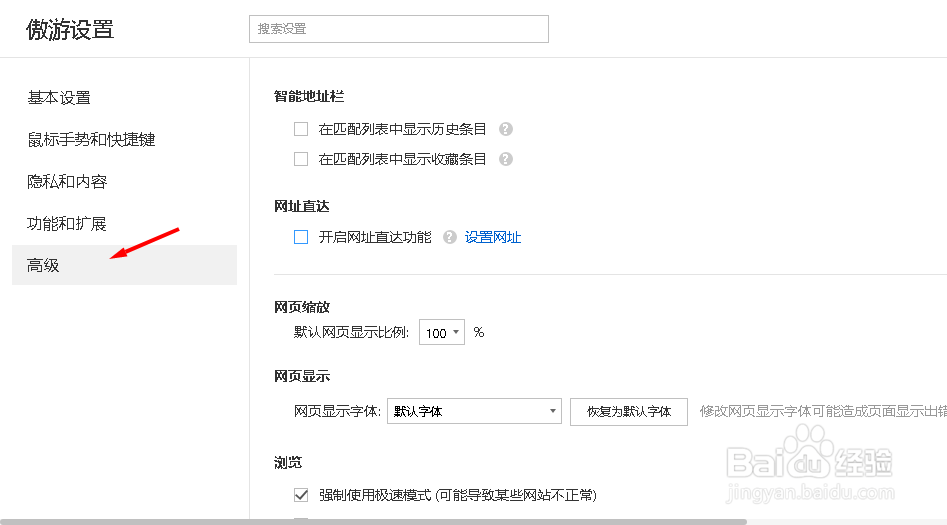Uncheck 强制使用极速模式 checkbox
The height and width of the screenshot is (525, 947).
[x=301, y=495]
